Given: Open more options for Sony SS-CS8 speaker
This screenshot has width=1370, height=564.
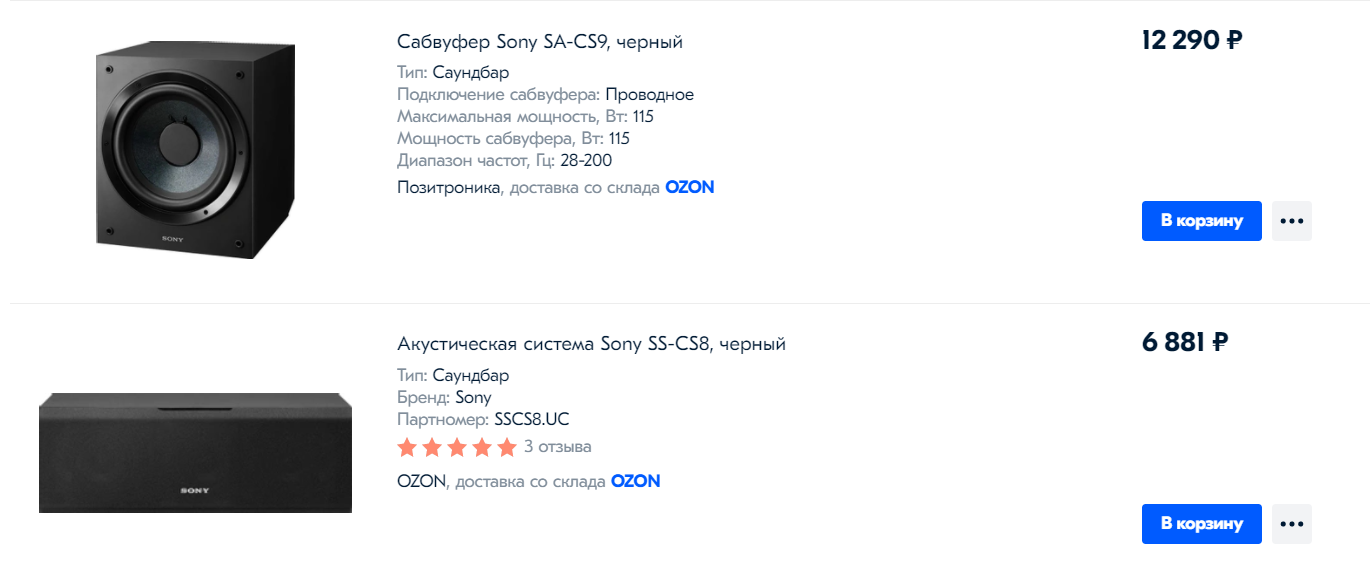Looking at the screenshot, I should click(1291, 524).
